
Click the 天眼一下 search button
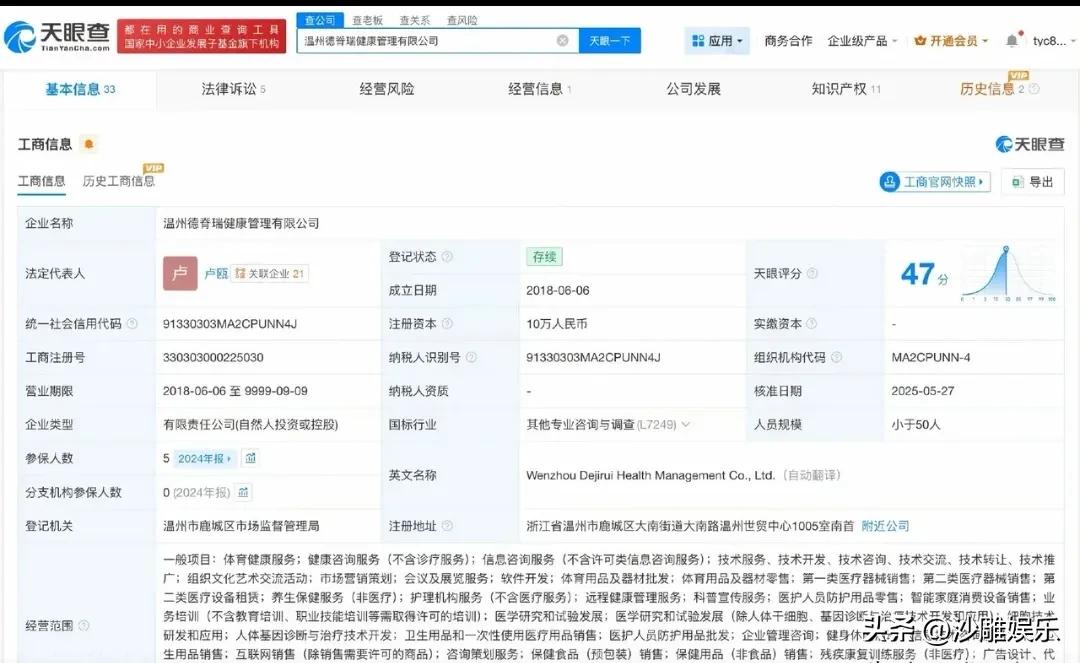pyautogui.click(x=610, y=41)
